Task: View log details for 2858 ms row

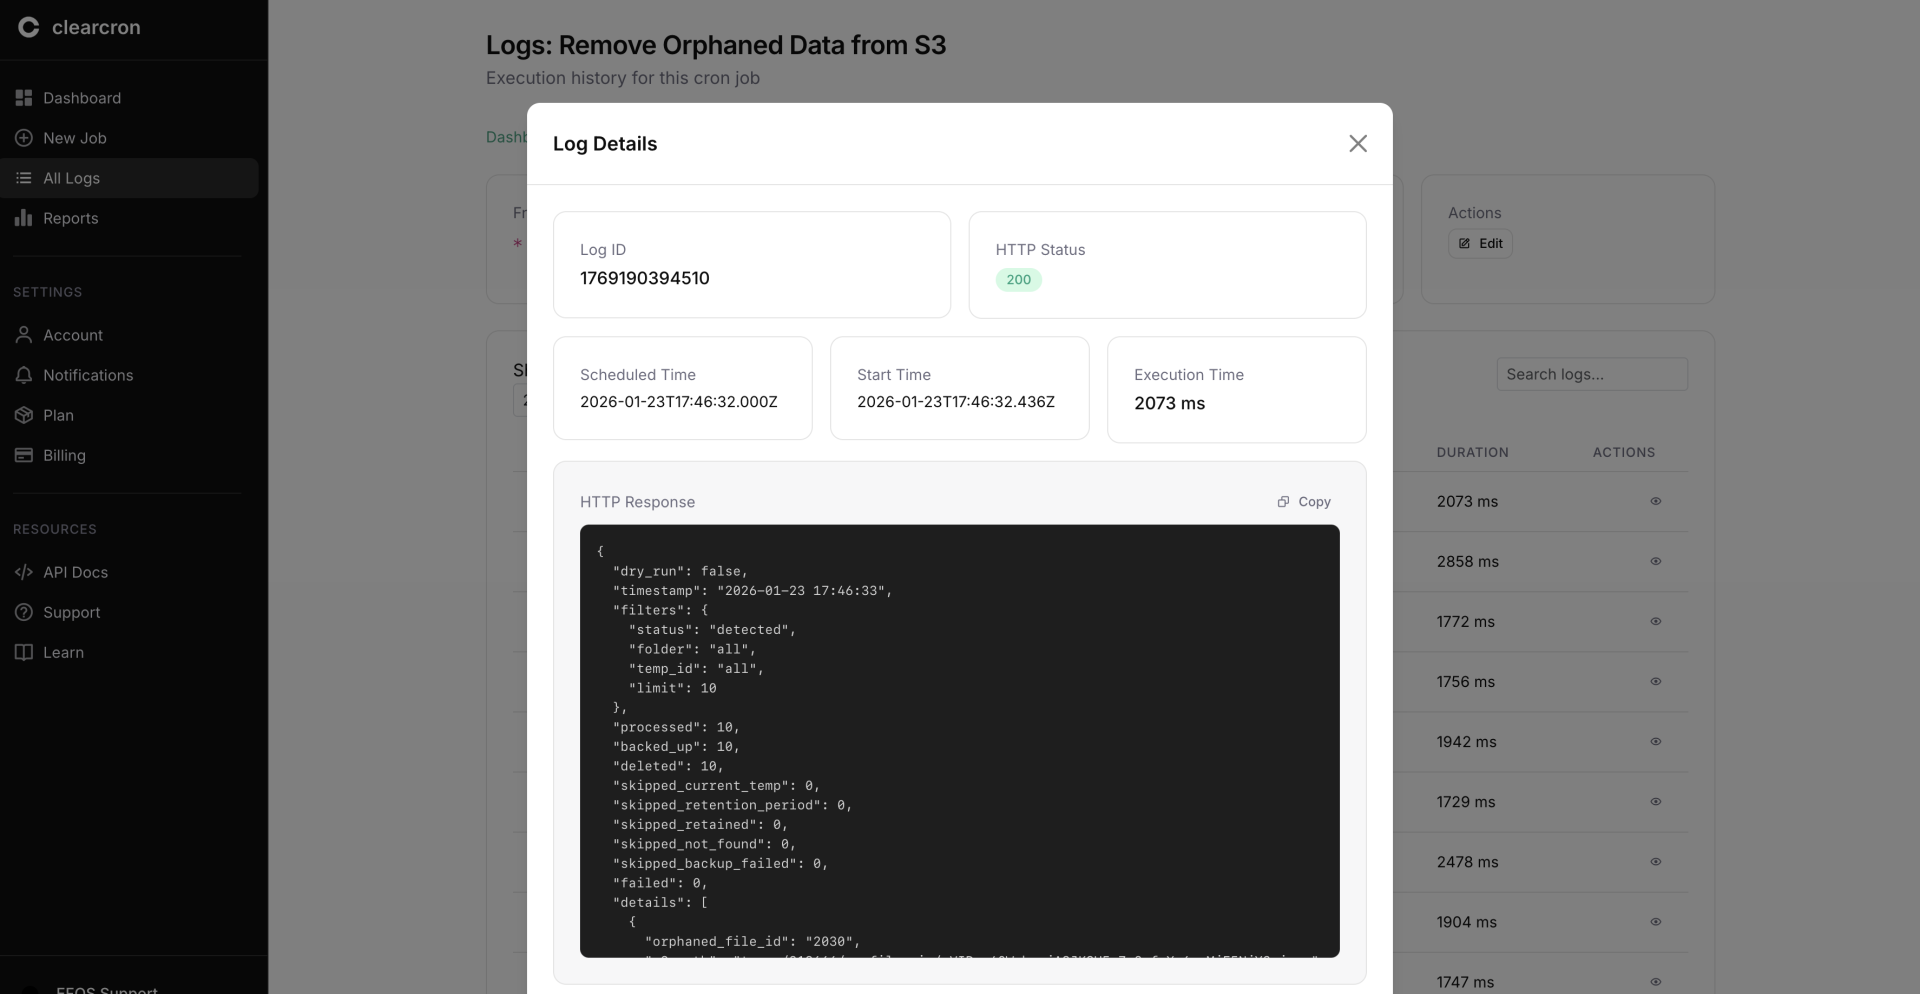Action: pyautogui.click(x=1655, y=561)
